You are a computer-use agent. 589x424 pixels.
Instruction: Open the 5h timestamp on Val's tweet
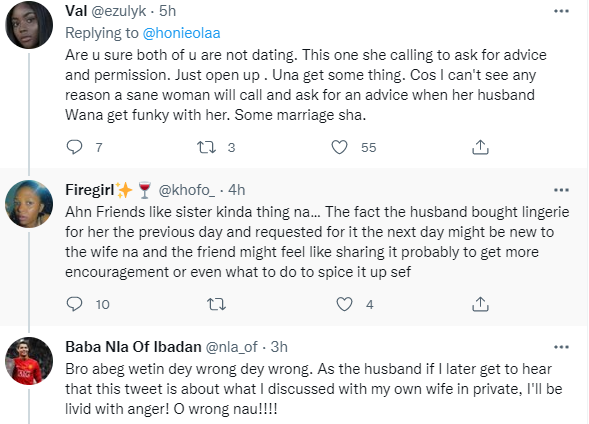[168, 11]
